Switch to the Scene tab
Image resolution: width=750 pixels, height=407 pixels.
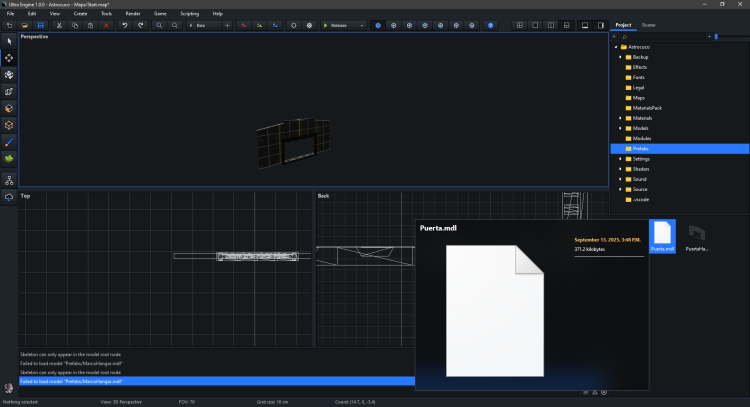click(649, 24)
